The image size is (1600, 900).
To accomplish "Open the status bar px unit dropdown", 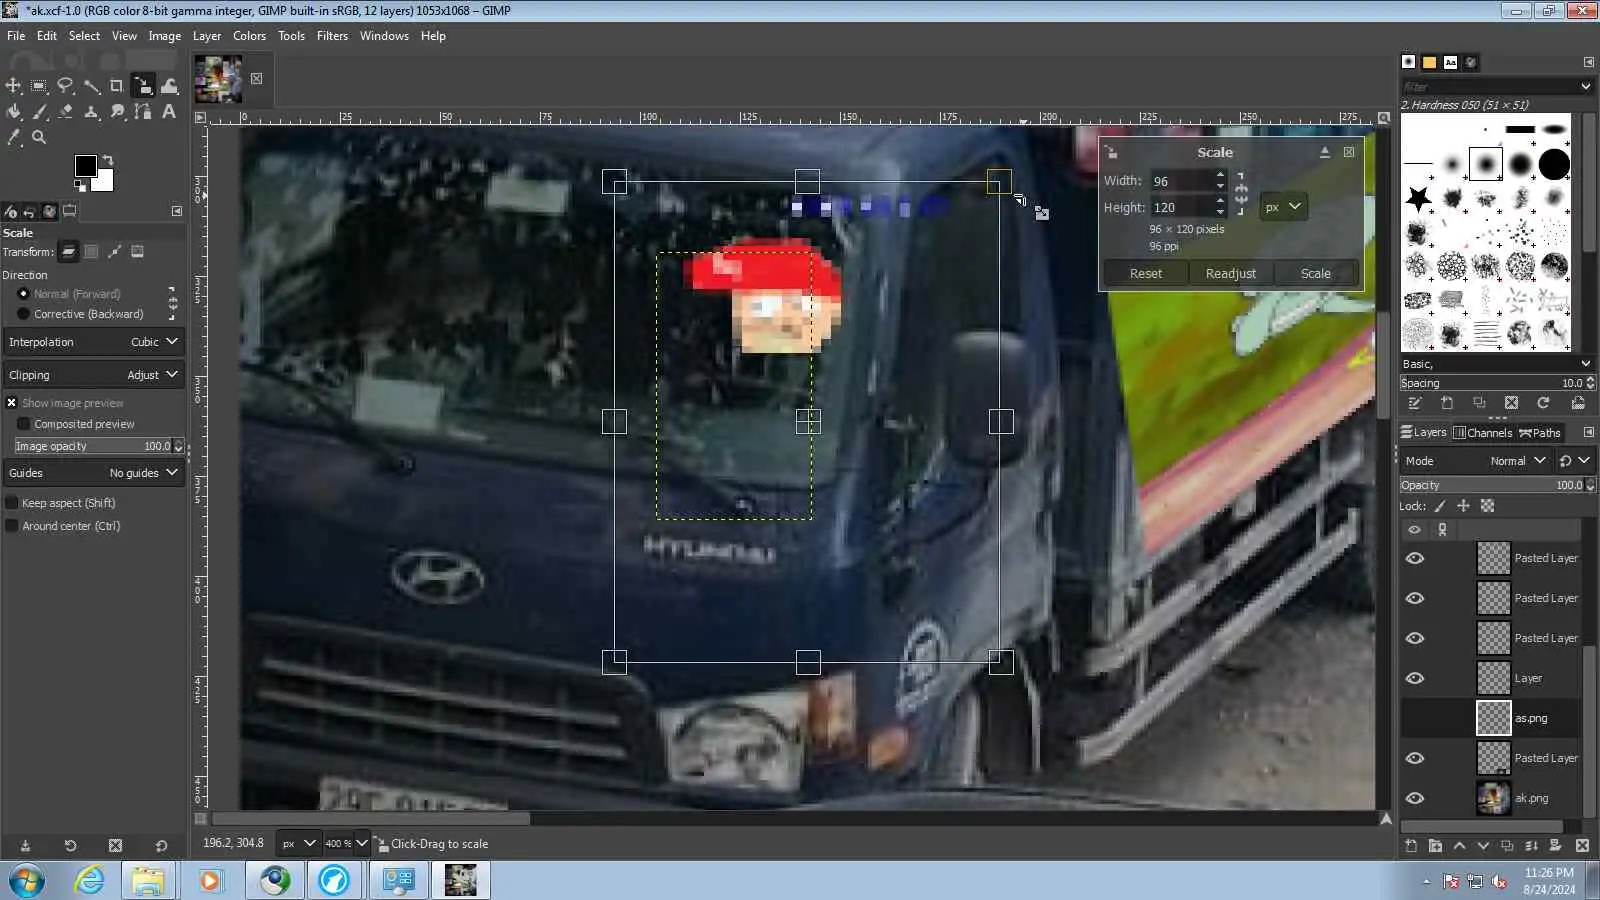I will 298,844.
